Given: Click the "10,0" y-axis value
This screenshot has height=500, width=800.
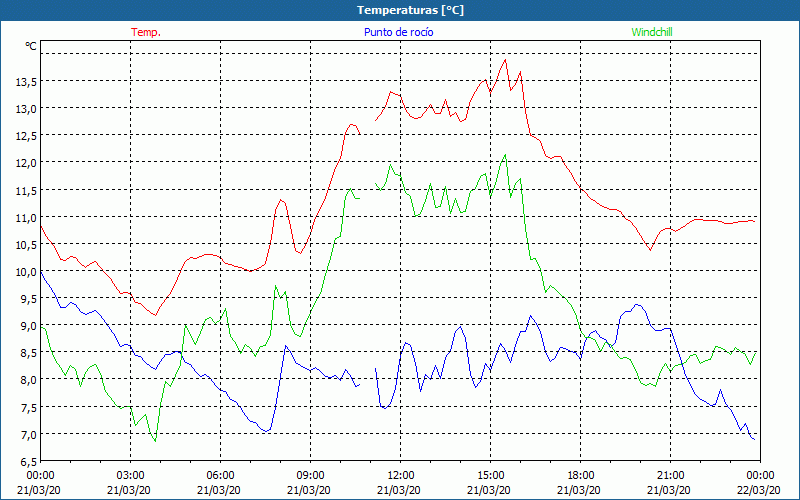Looking at the screenshot, I should [x=26, y=271].
